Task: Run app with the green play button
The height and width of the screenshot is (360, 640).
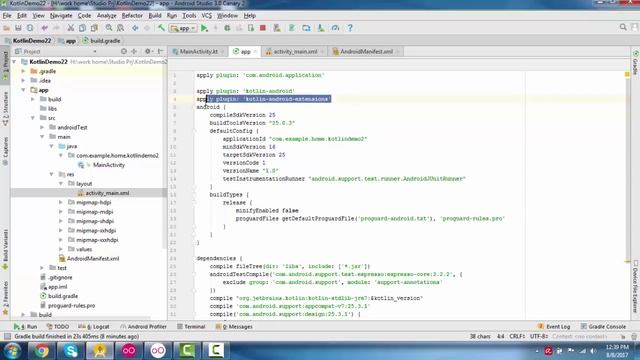Action: (x=204, y=28)
